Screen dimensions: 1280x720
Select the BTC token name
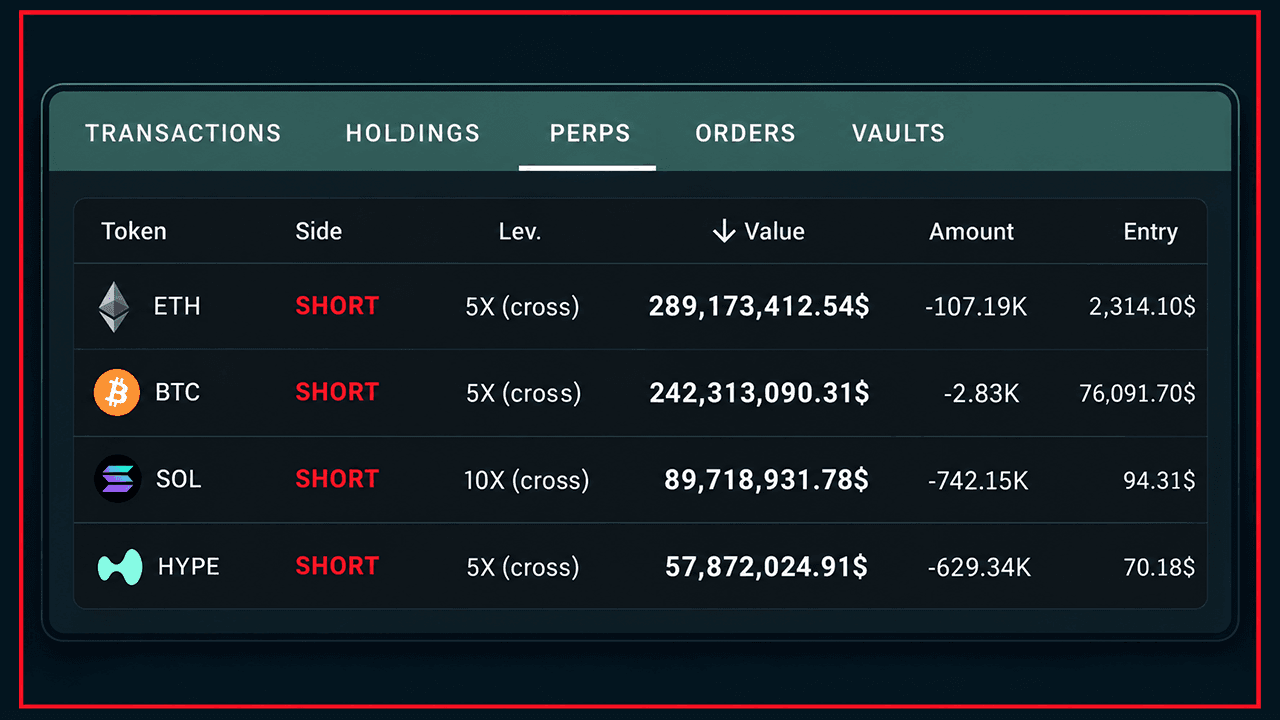(178, 392)
